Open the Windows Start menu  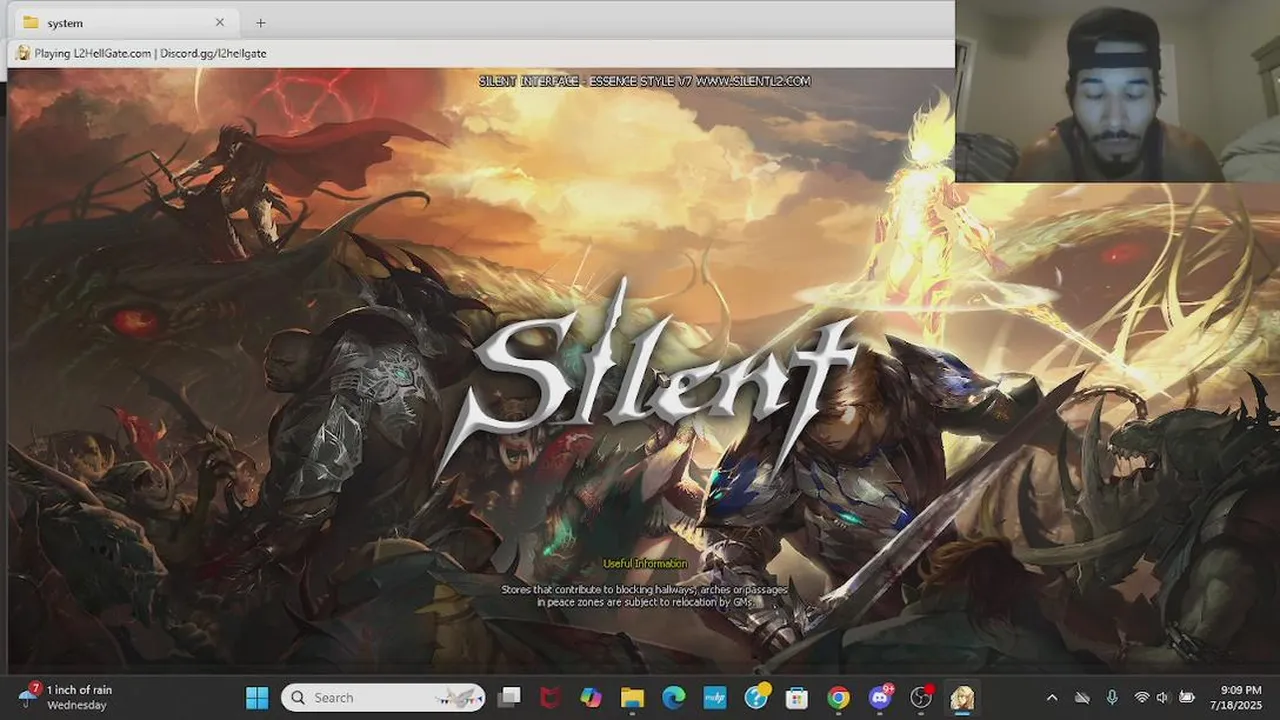tap(257, 697)
